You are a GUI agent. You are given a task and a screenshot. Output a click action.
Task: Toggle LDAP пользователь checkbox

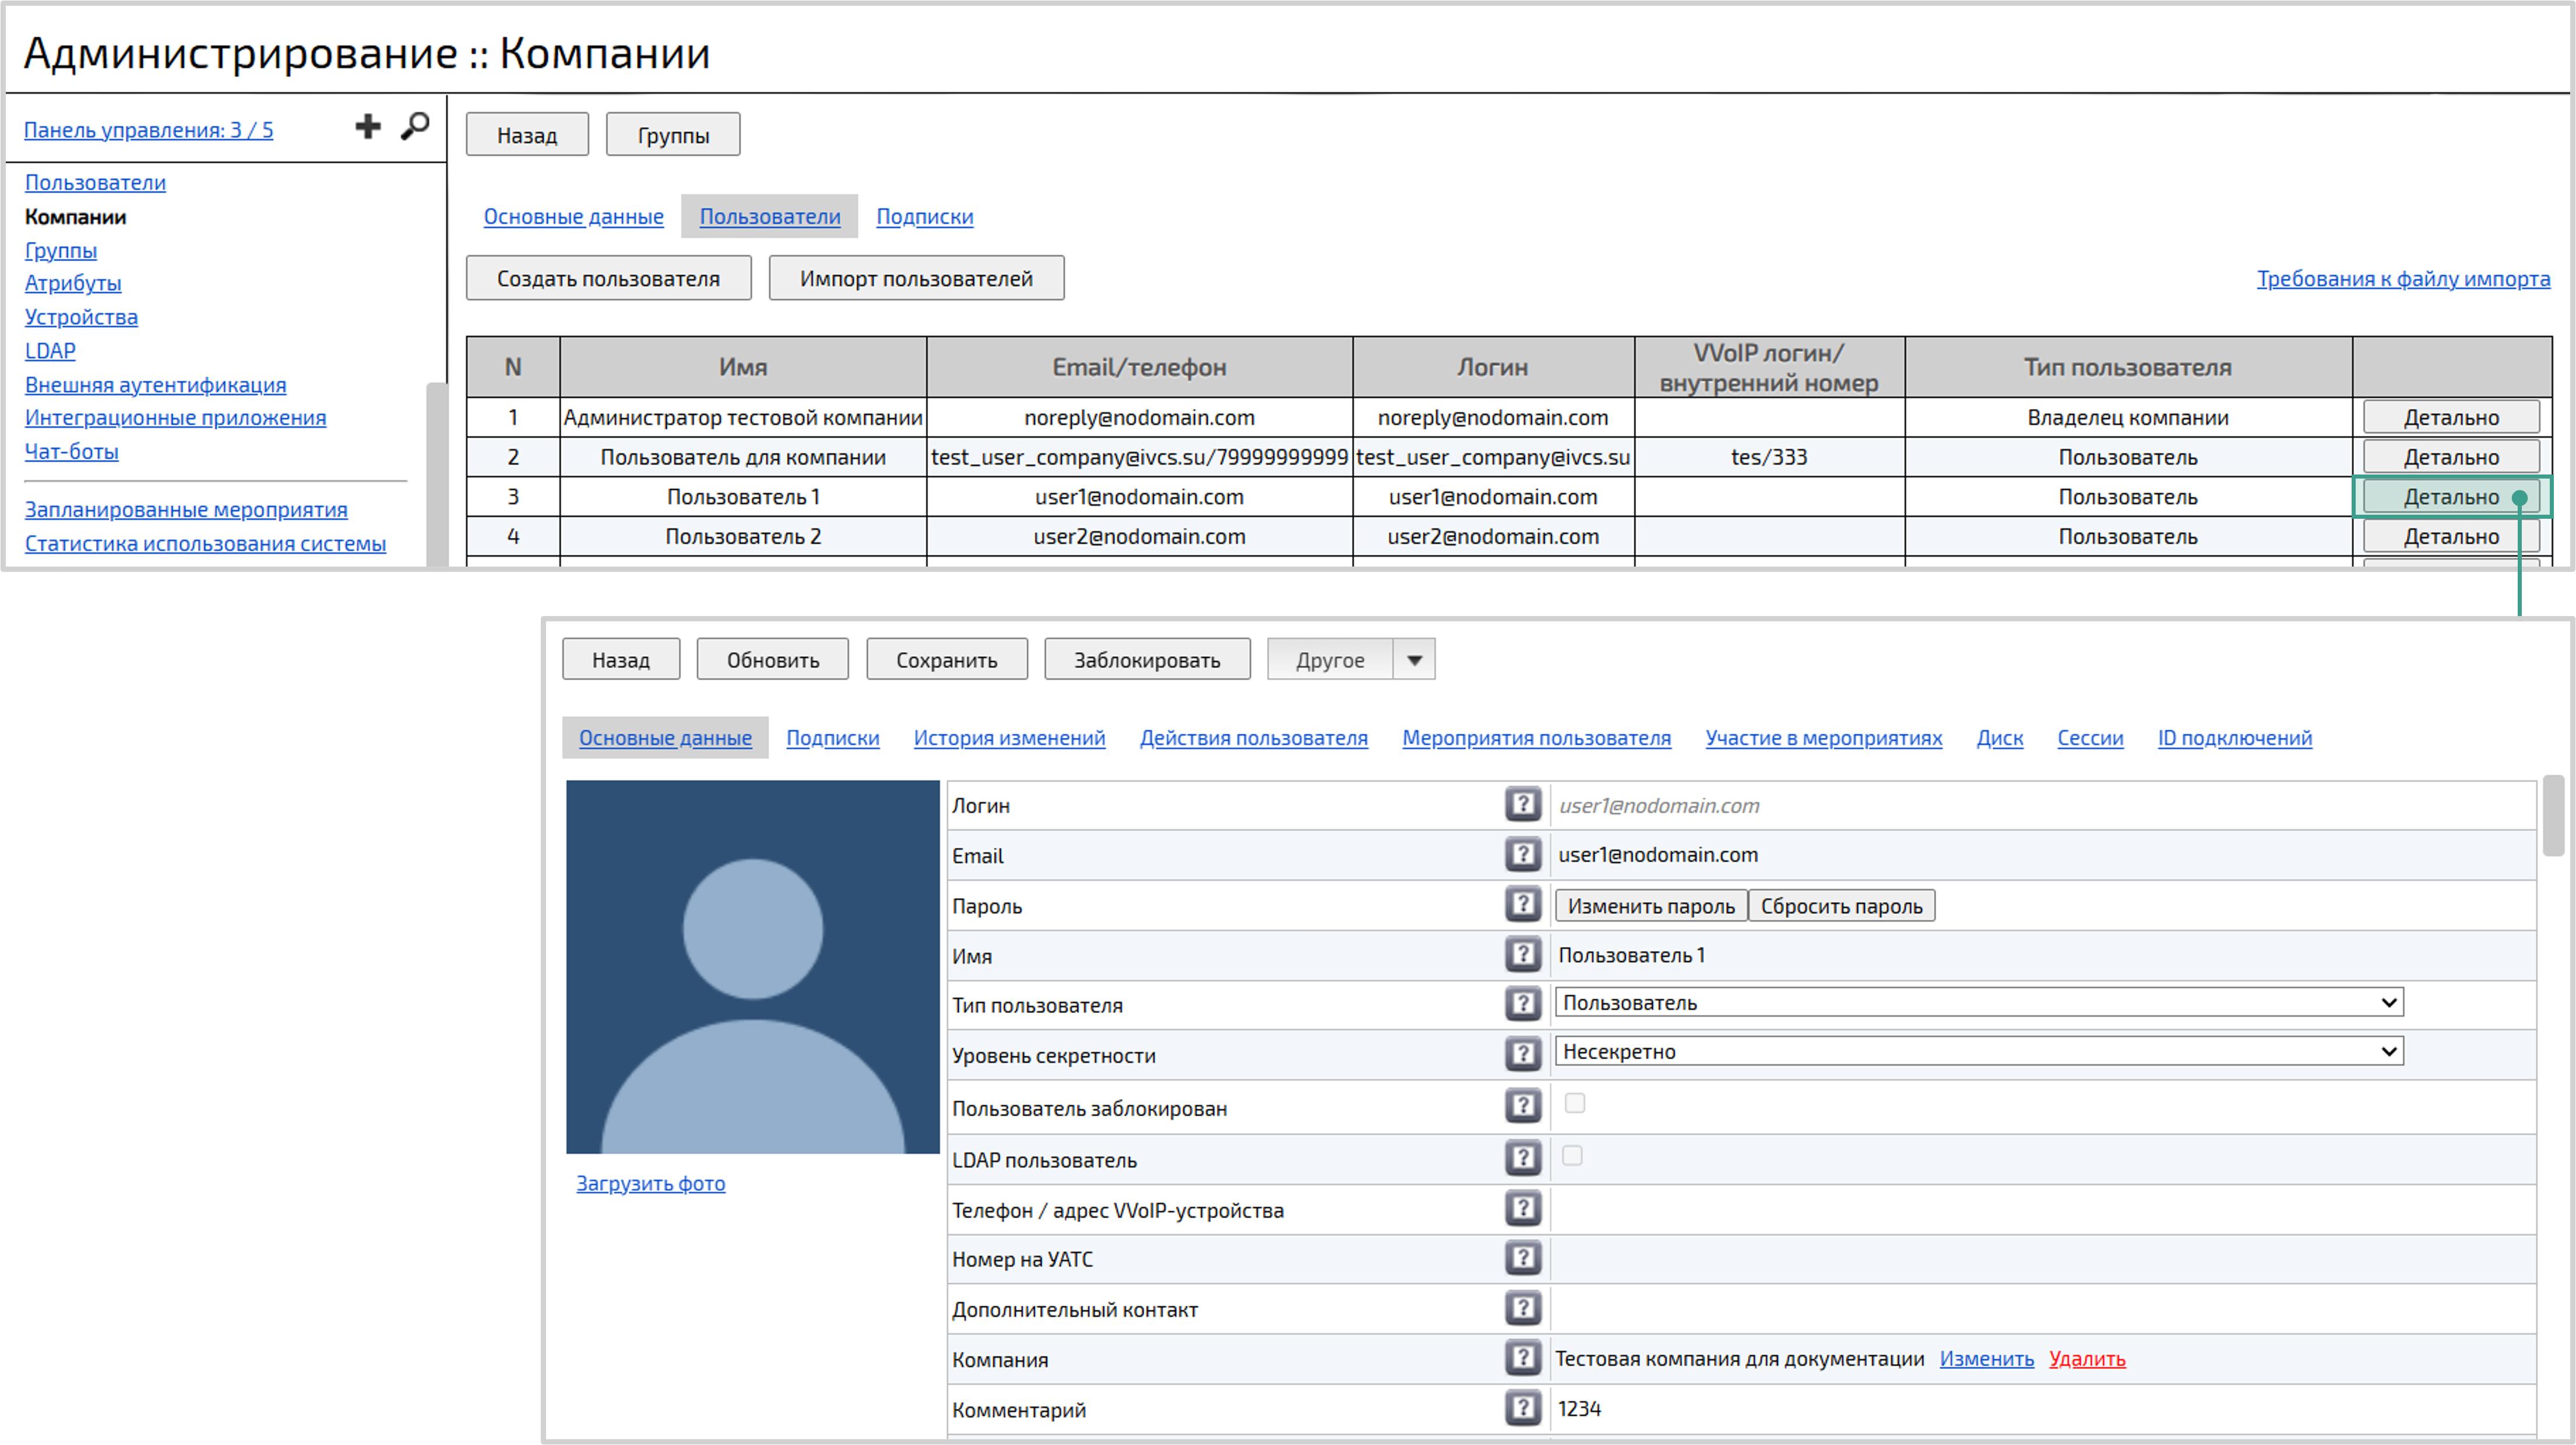1572,1156
